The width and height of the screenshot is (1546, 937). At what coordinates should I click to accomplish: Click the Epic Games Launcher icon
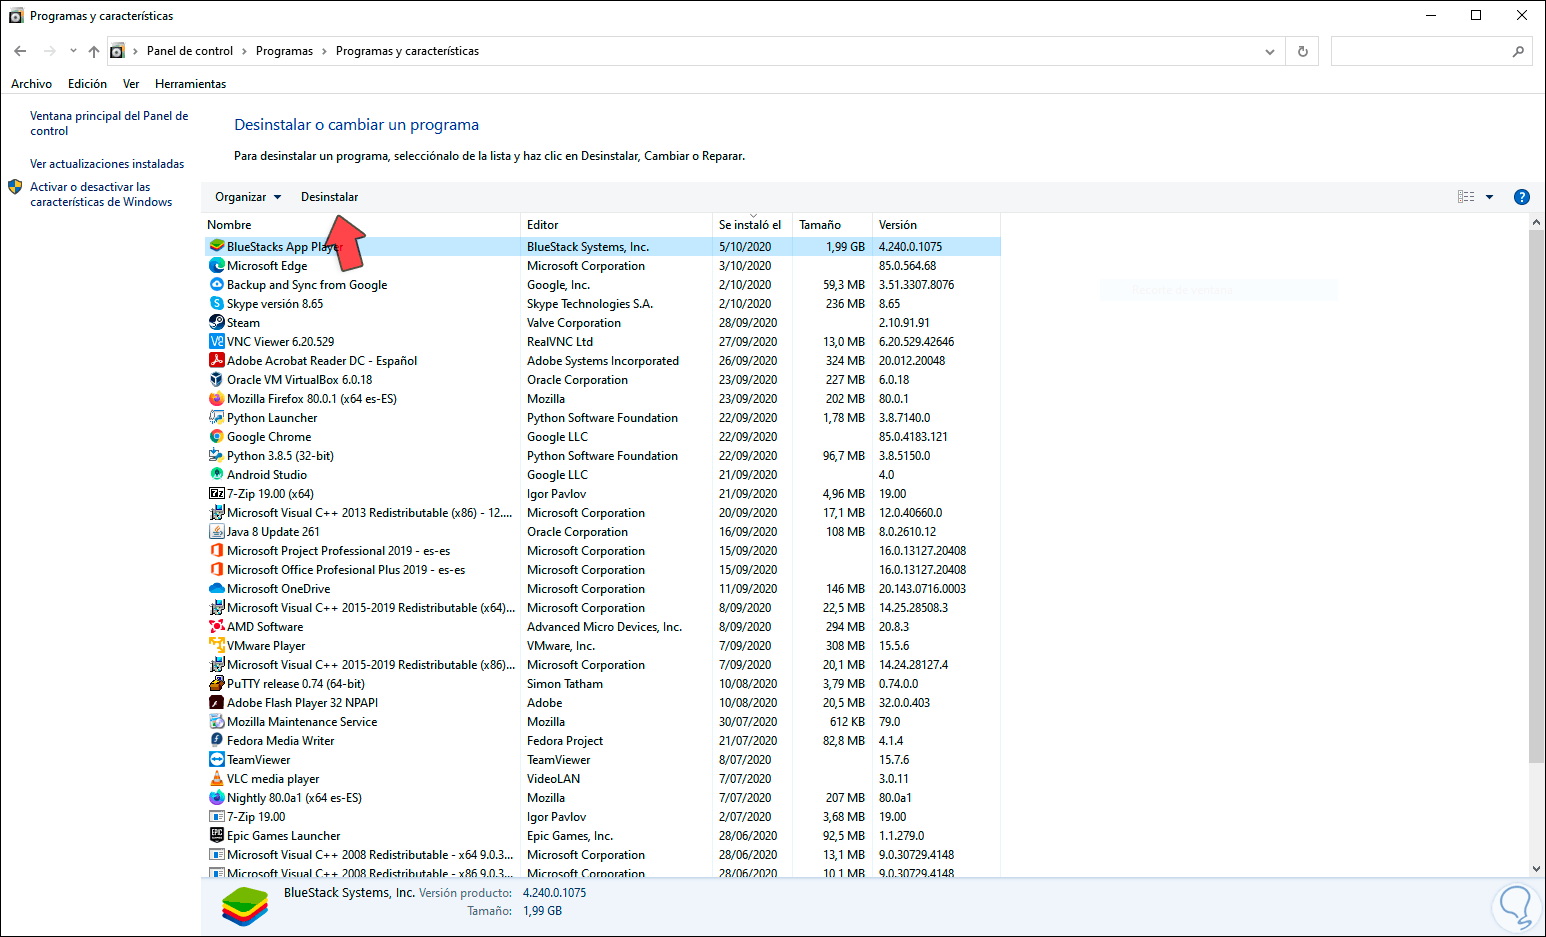[216, 836]
